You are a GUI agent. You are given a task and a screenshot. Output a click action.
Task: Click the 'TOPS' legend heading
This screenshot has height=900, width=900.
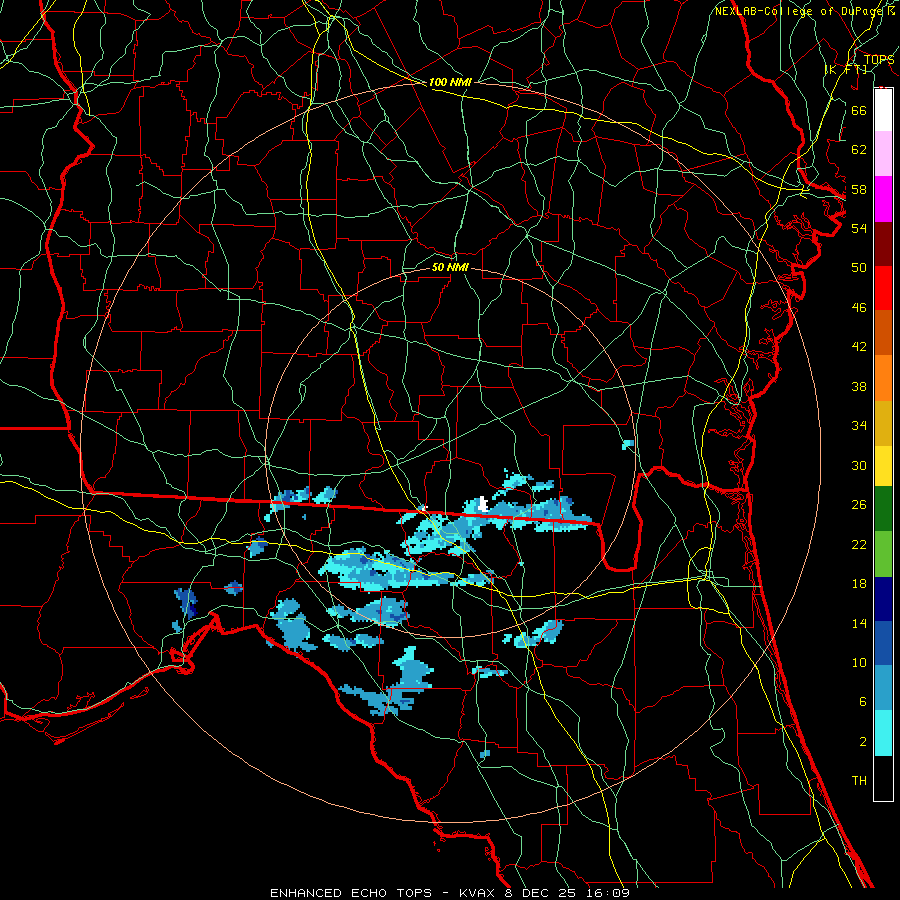point(879,60)
